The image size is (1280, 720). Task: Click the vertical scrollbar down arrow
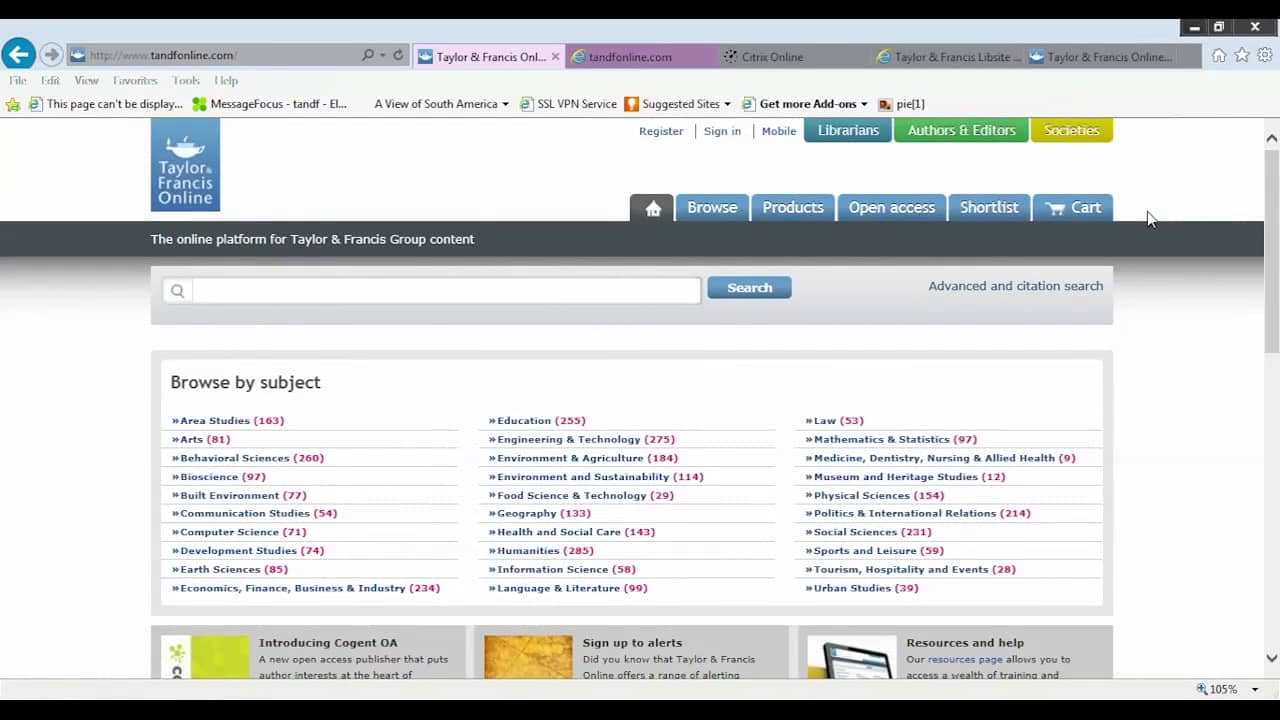(x=1272, y=658)
